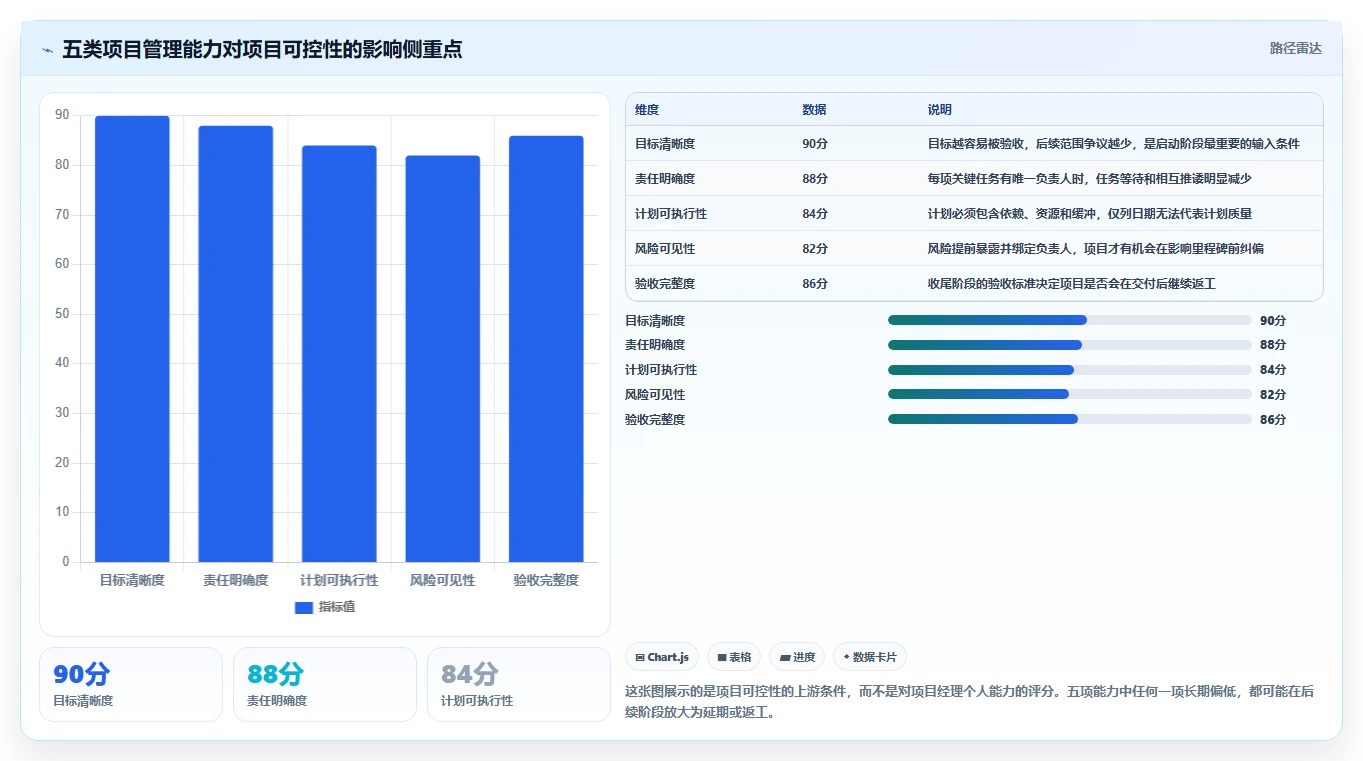Click the description starting 计划必须包含依赖
This screenshot has width=1363, height=761.
[1090, 214]
